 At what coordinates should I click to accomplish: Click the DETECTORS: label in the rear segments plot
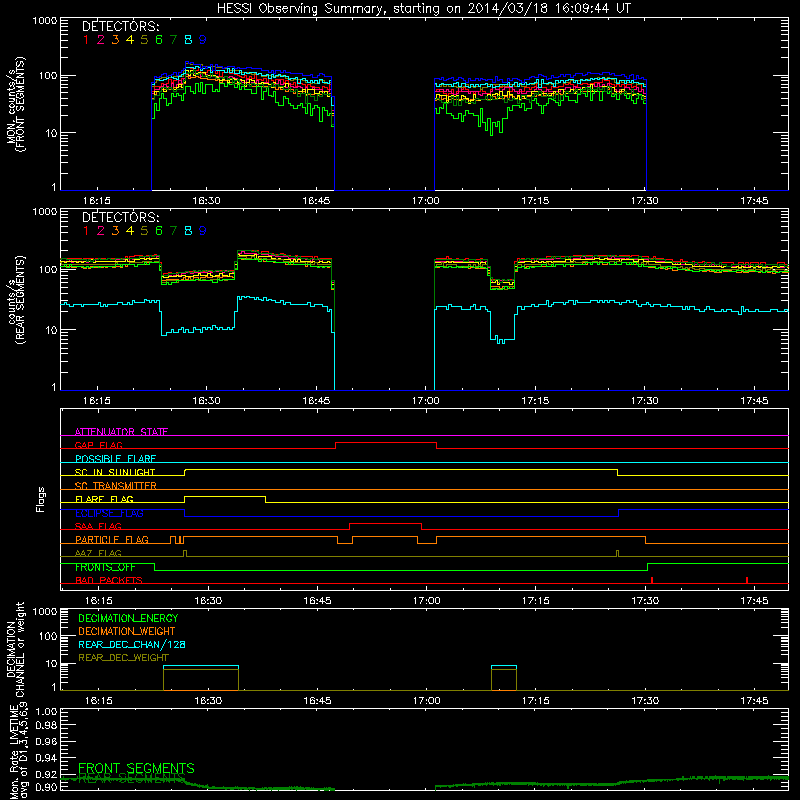point(121,218)
